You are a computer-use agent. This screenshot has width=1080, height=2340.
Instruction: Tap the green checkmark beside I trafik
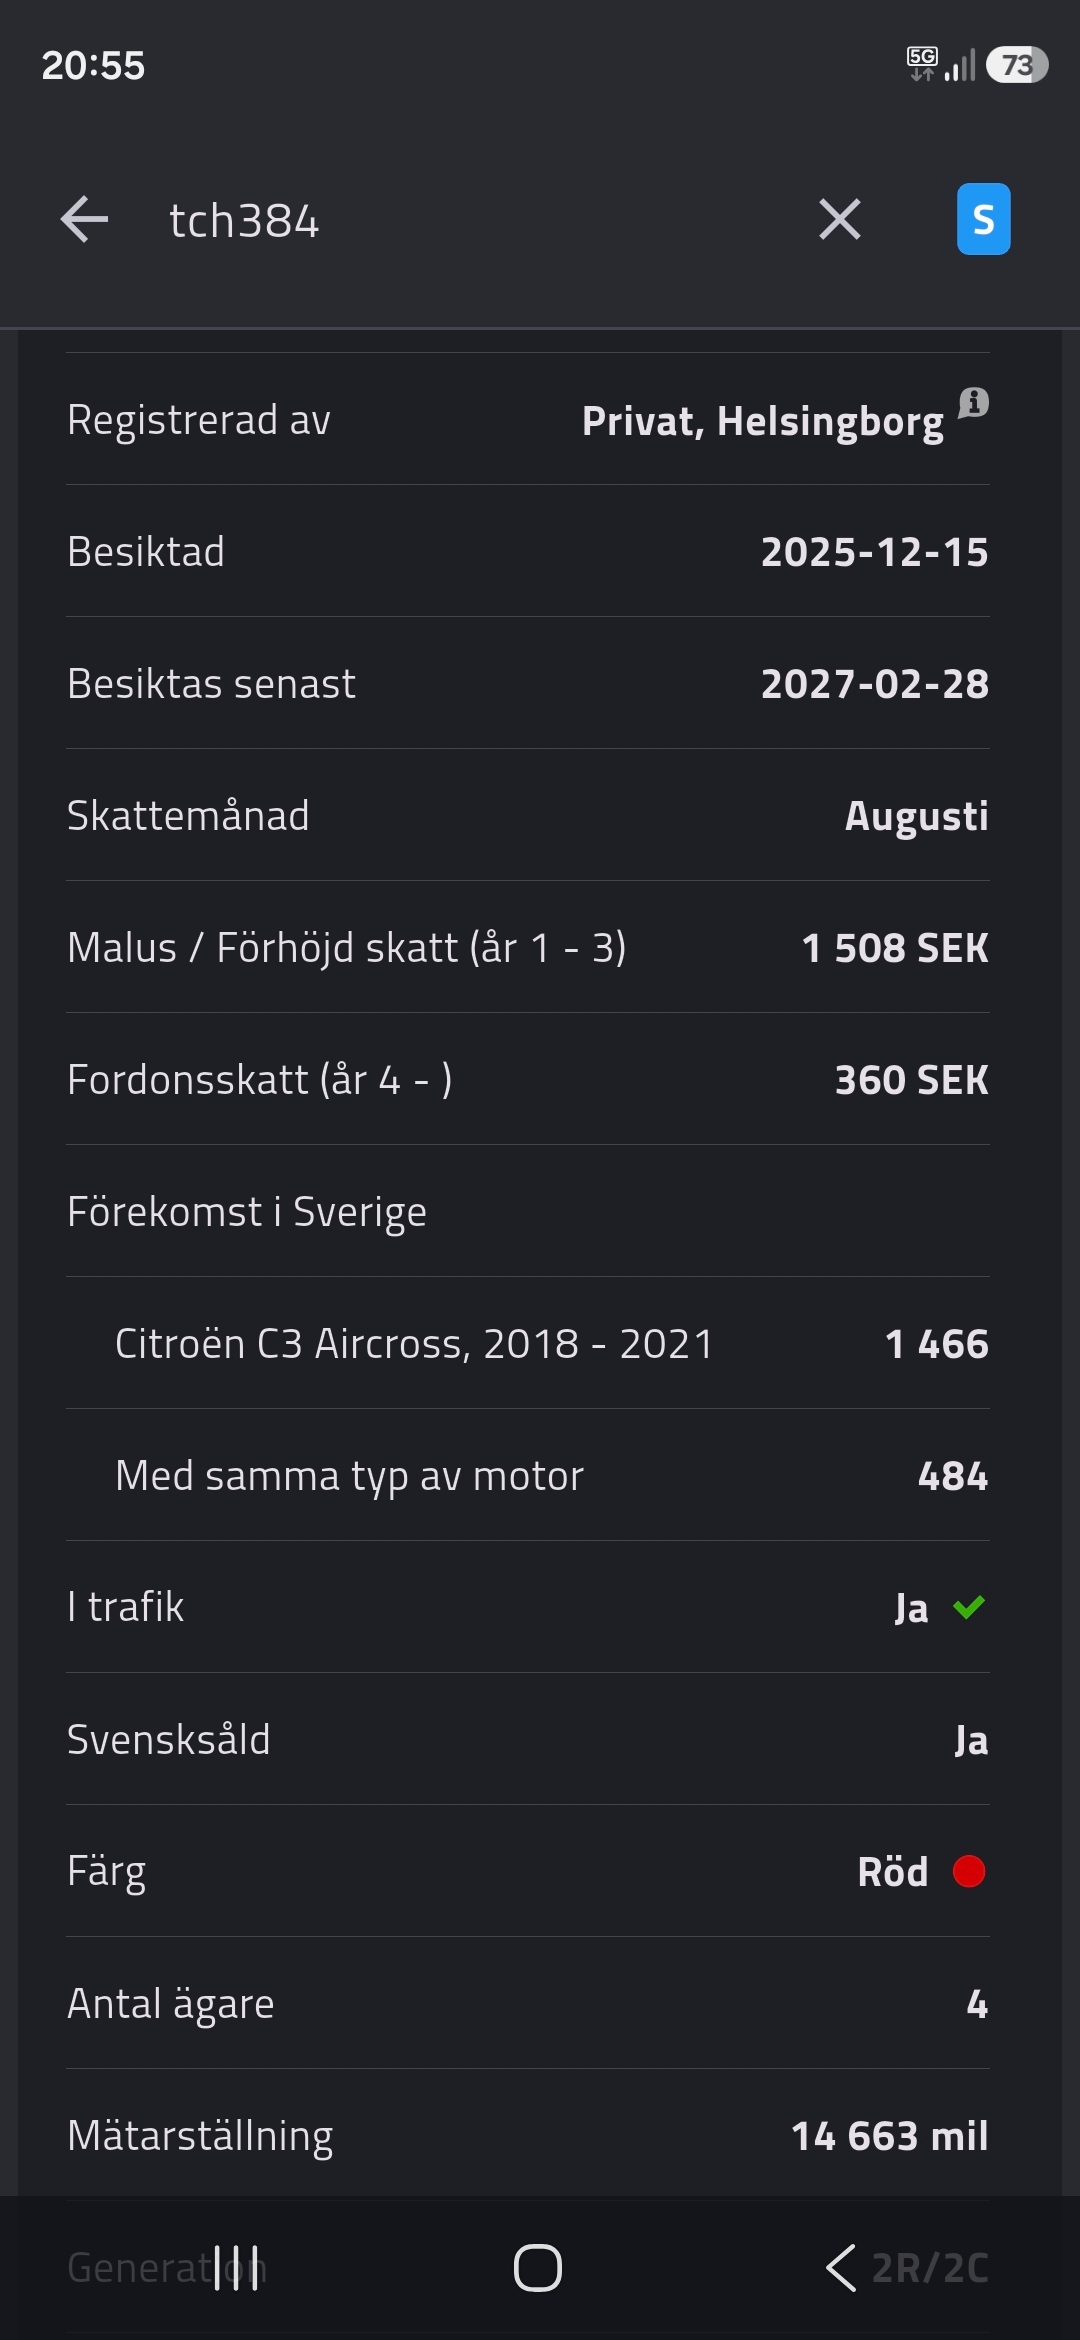coord(969,1607)
